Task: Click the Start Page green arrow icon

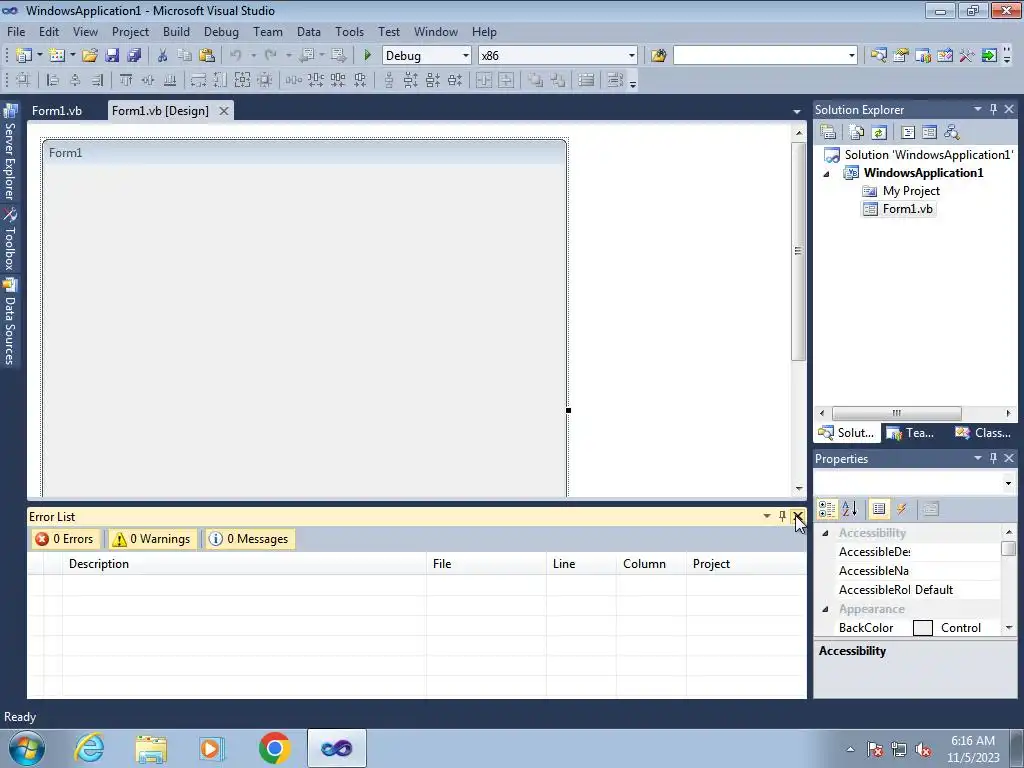Action: tap(989, 56)
